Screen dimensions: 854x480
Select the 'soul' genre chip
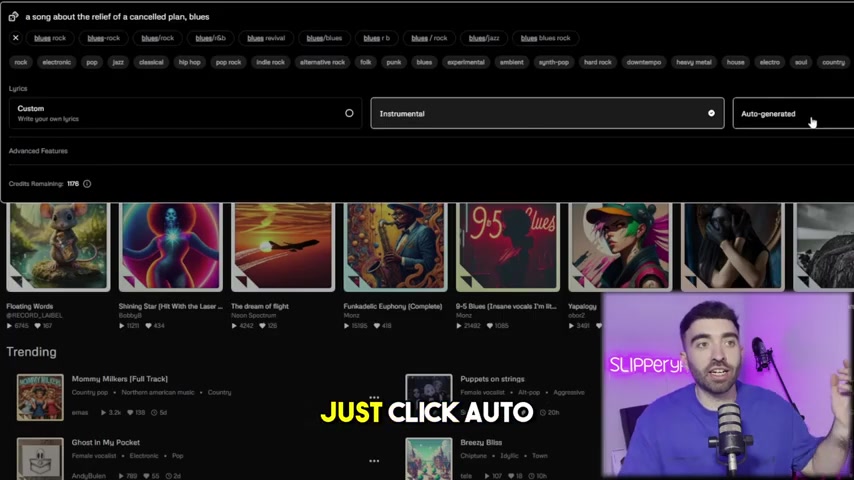point(801,62)
